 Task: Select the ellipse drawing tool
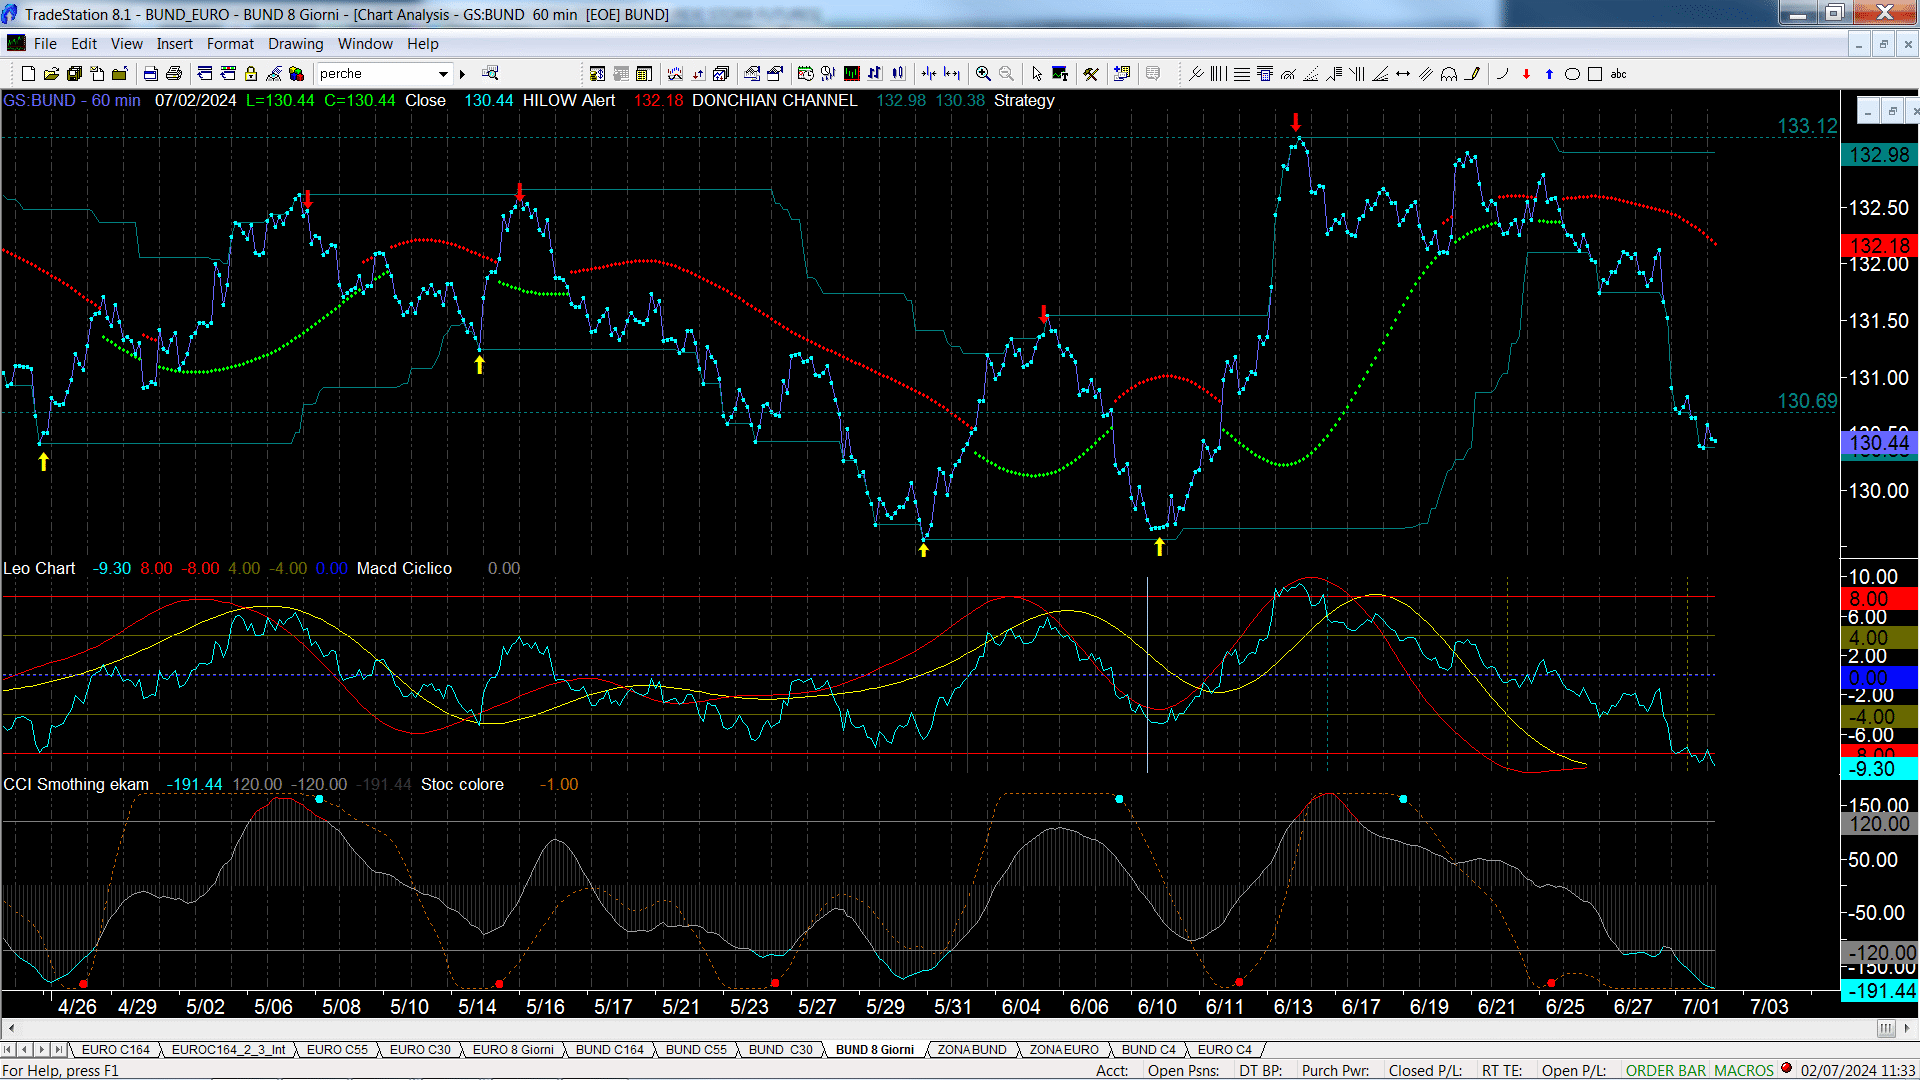click(x=1573, y=74)
